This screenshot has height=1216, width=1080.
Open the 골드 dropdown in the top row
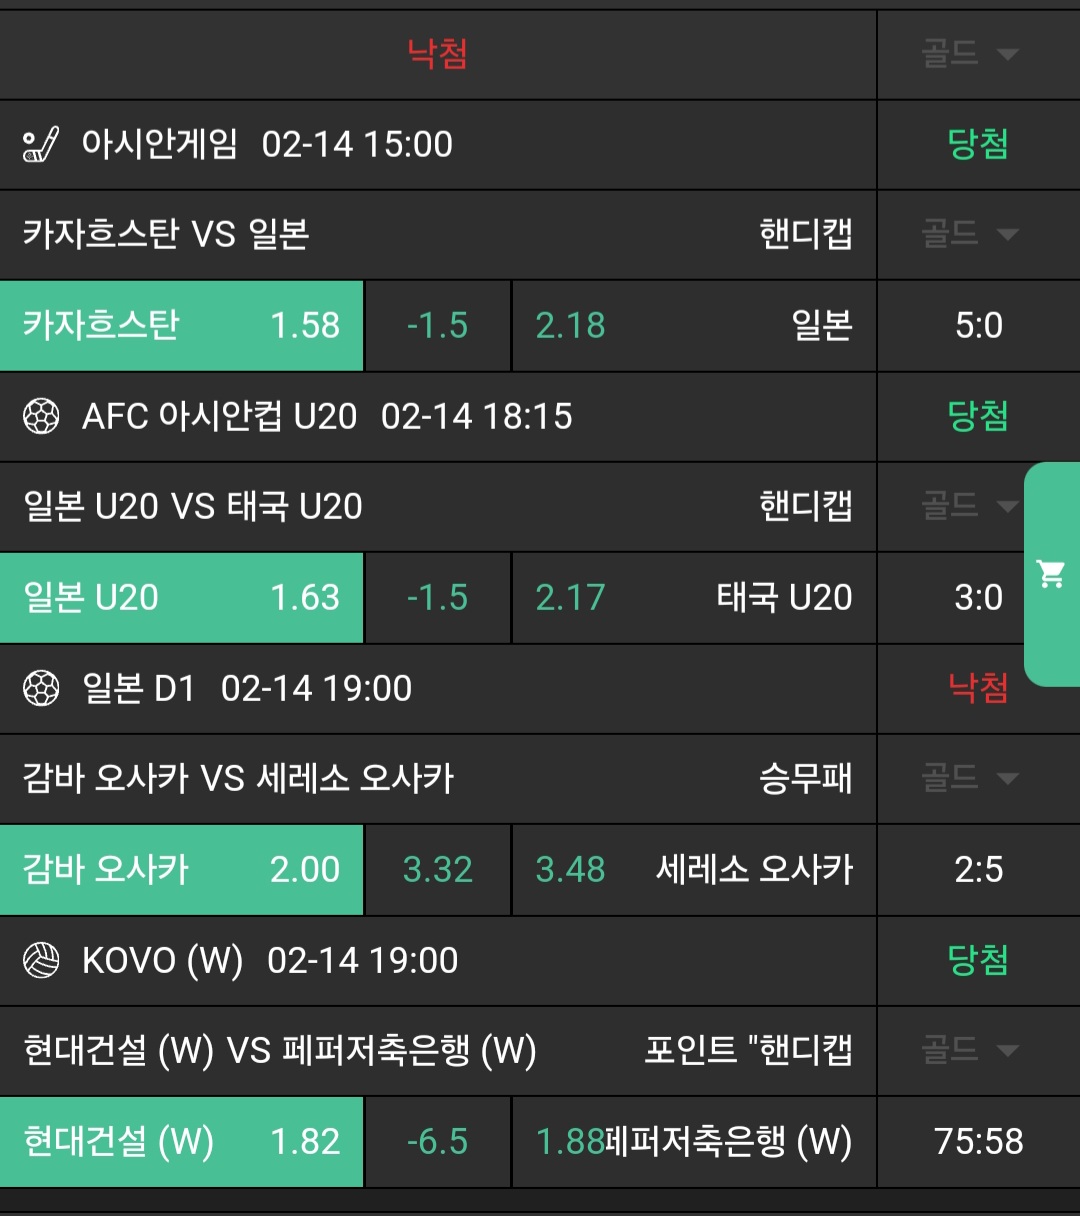coord(969,54)
